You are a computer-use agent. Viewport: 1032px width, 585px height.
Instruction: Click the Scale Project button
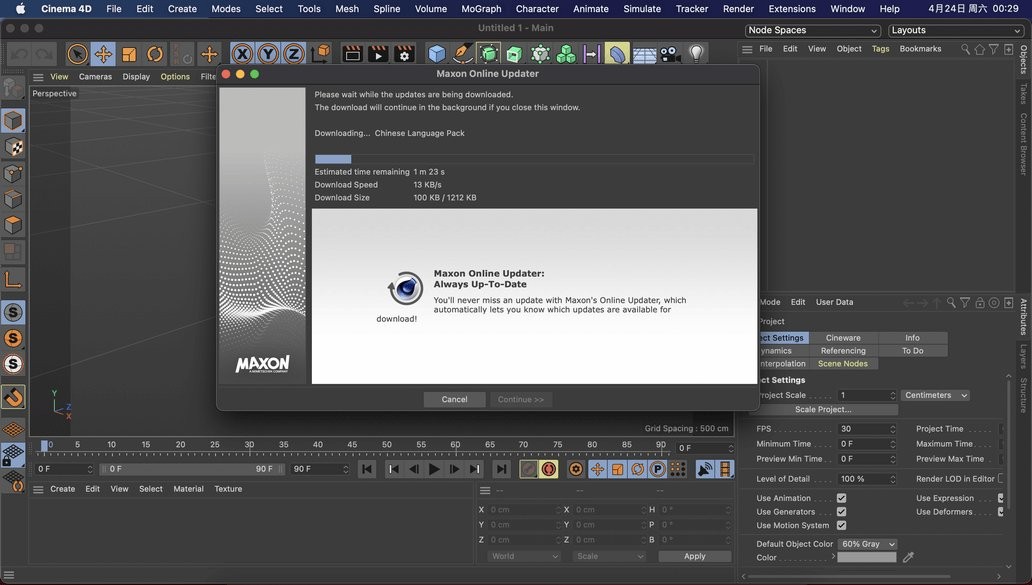click(823, 409)
